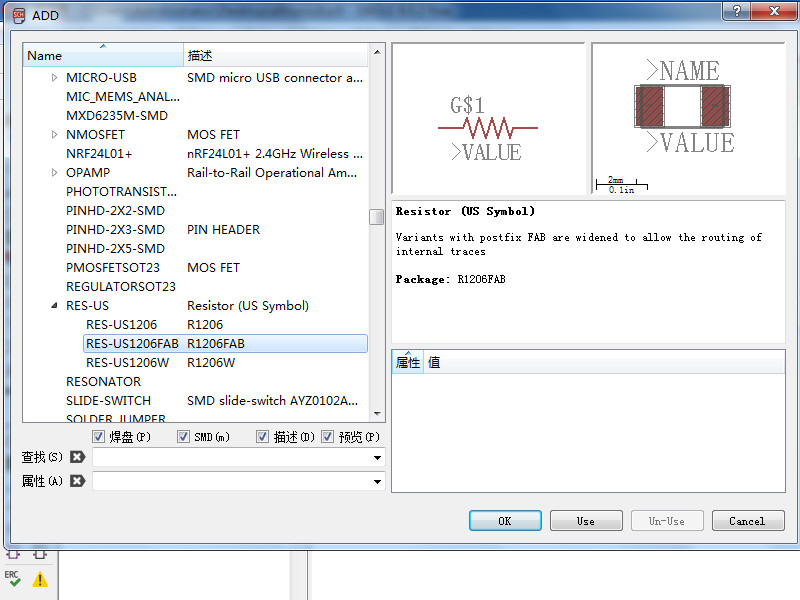This screenshot has width=800, height=600.
Task: Click the R1206FAB package footprint preview
Action: (689, 118)
